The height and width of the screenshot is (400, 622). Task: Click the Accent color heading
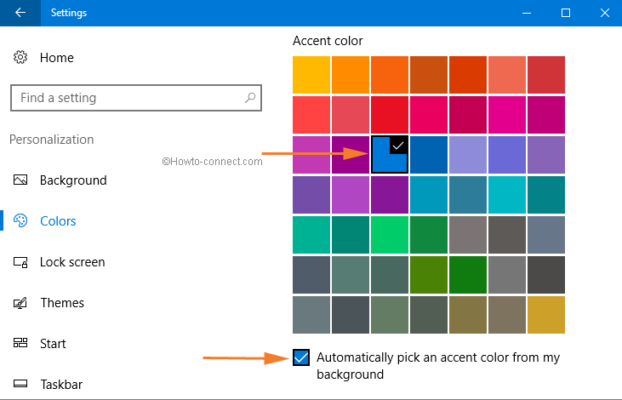click(x=328, y=40)
